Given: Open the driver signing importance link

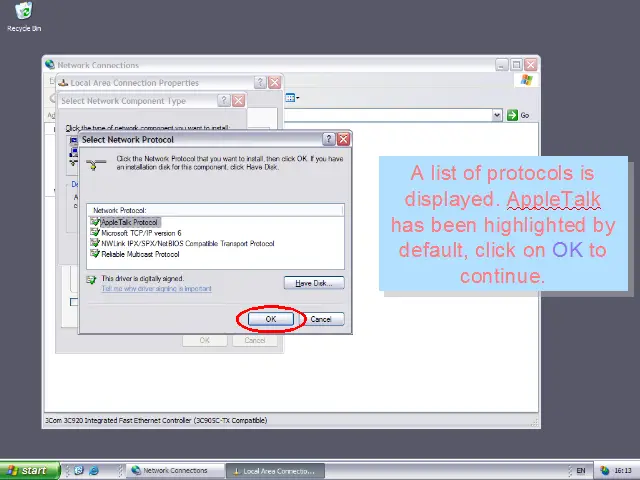Looking at the screenshot, I should tap(156, 289).
